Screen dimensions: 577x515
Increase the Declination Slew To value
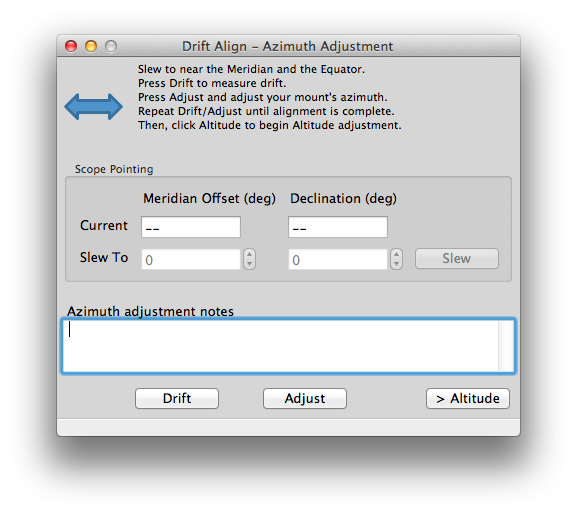(x=396, y=255)
